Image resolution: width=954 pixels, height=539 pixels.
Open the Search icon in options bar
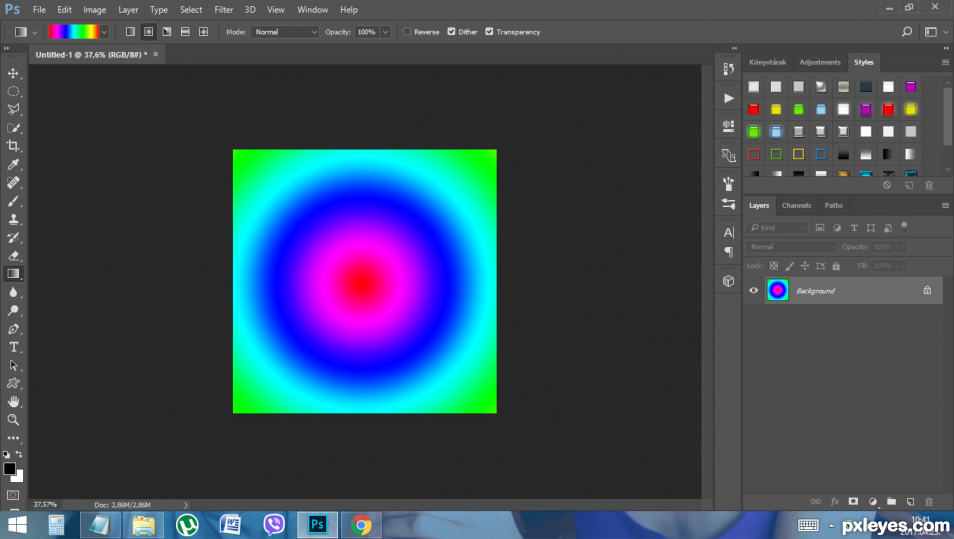[907, 32]
